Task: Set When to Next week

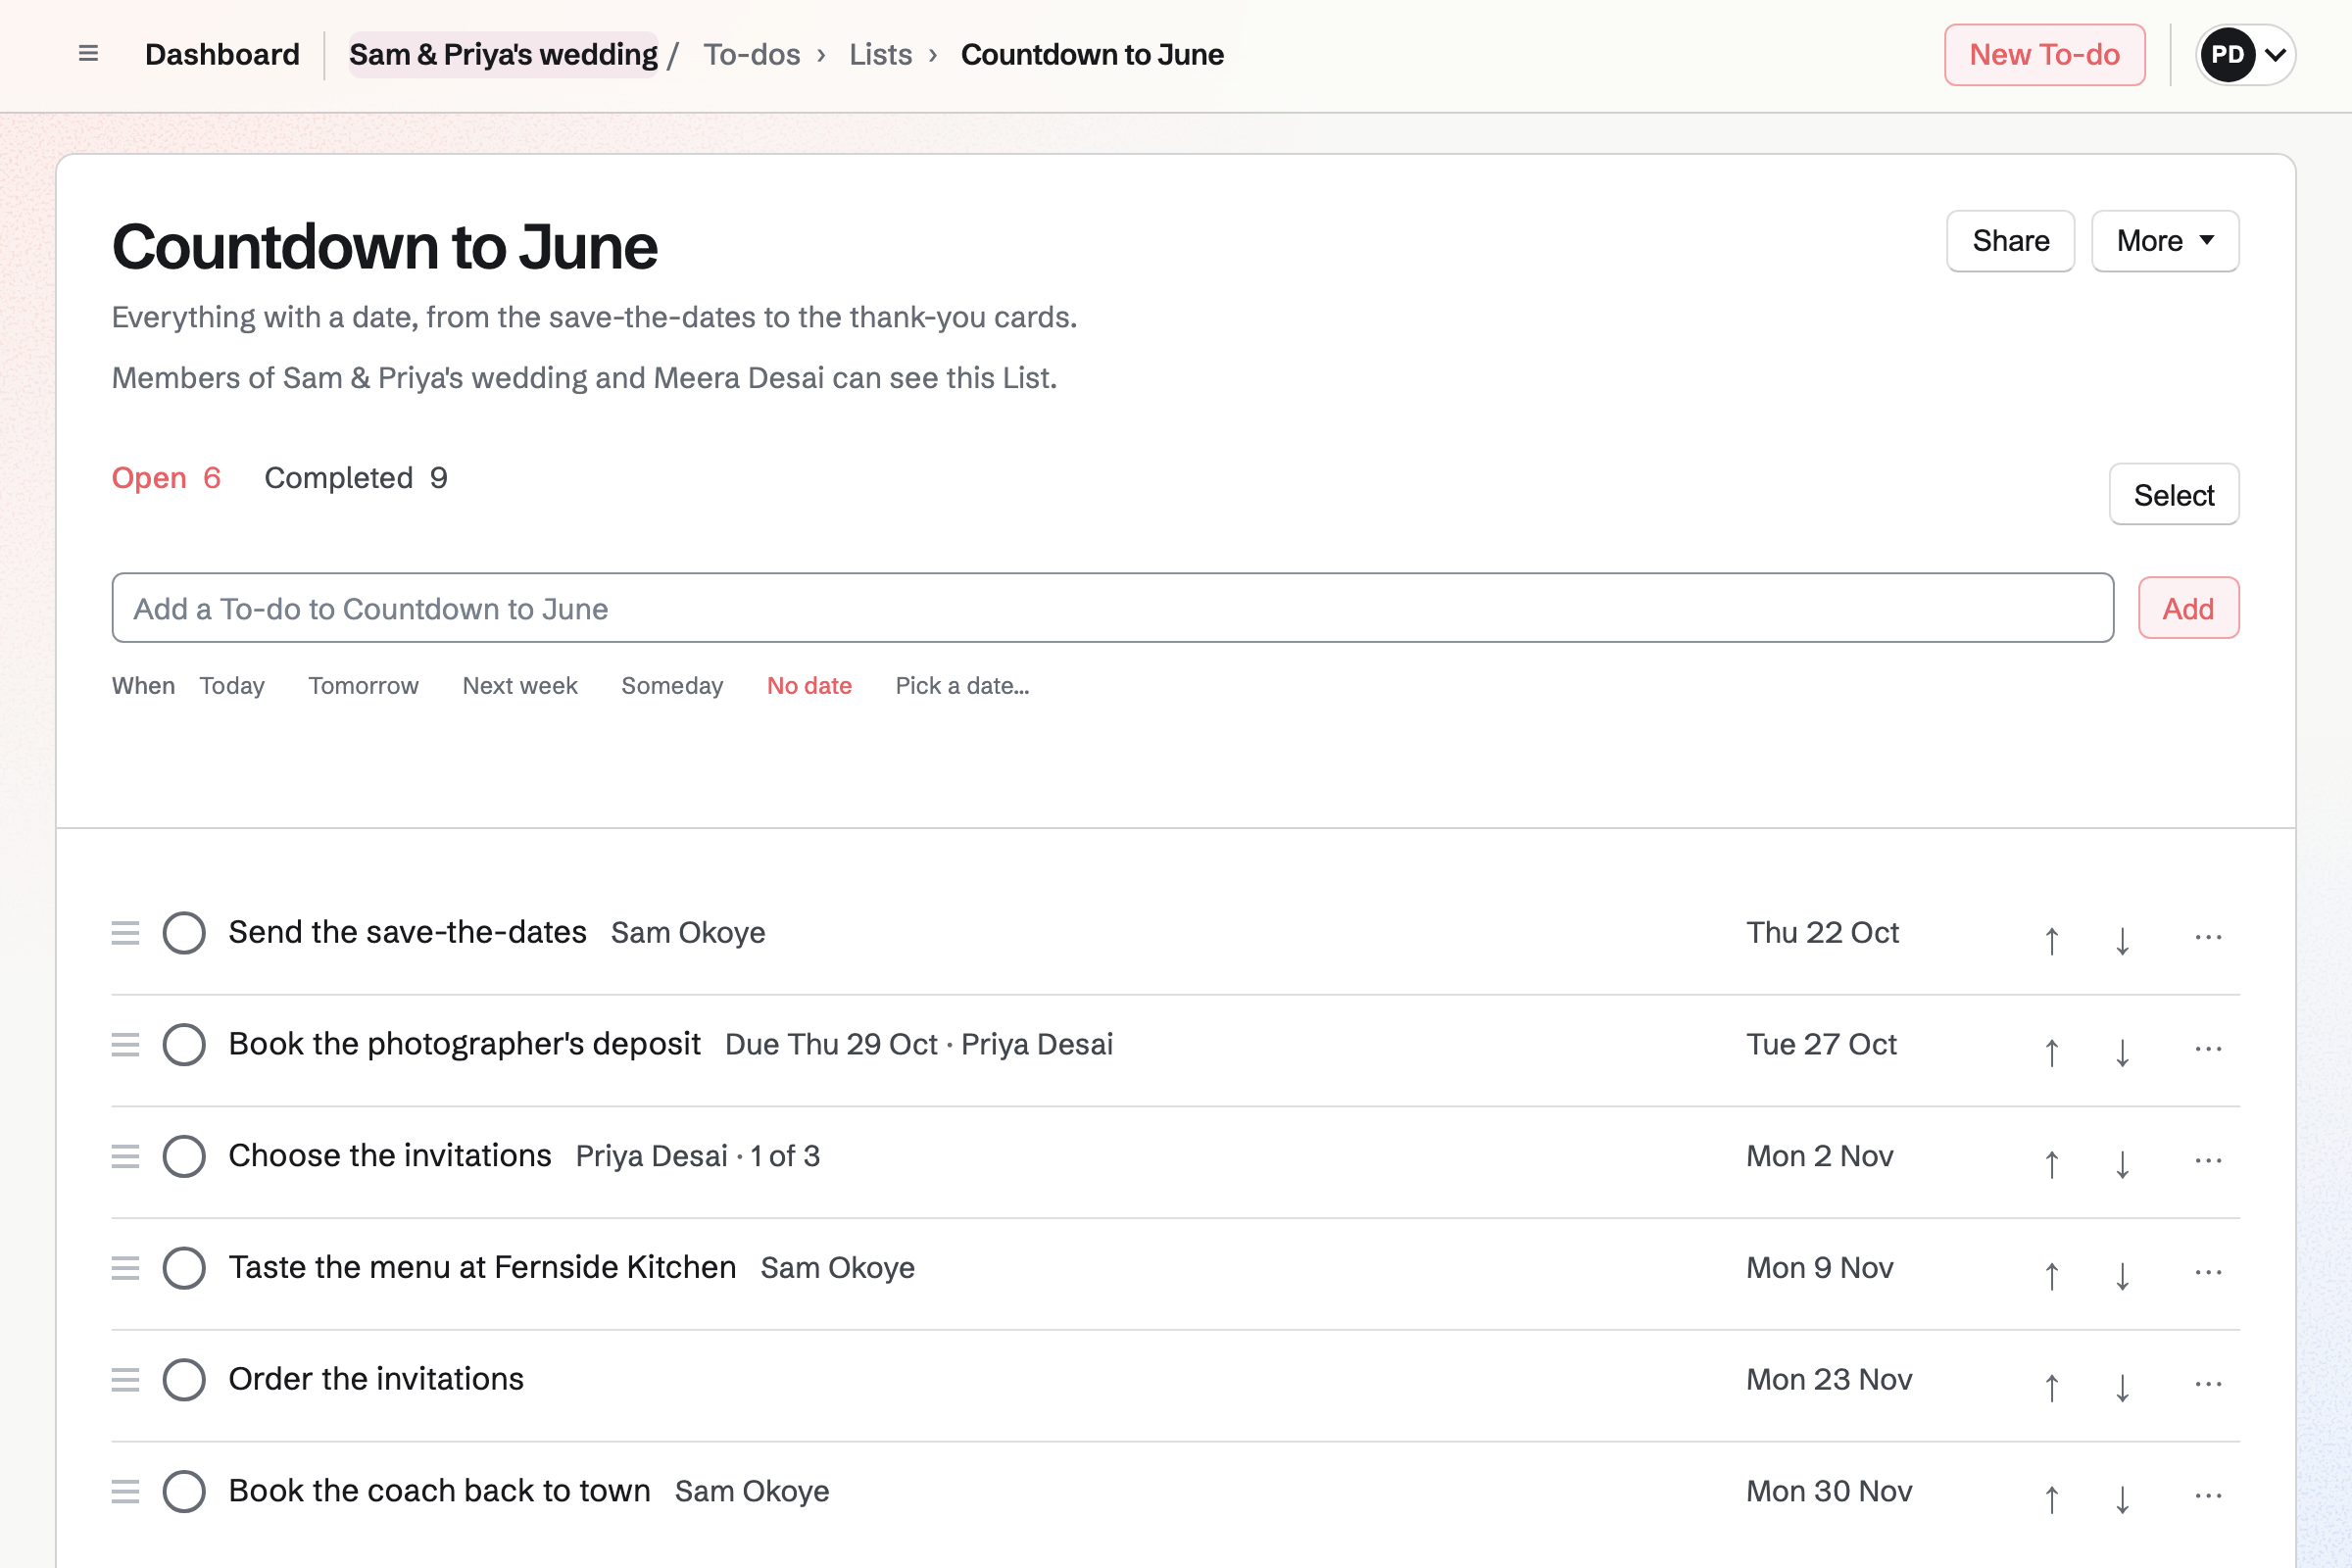Action: tap(520, 686)
